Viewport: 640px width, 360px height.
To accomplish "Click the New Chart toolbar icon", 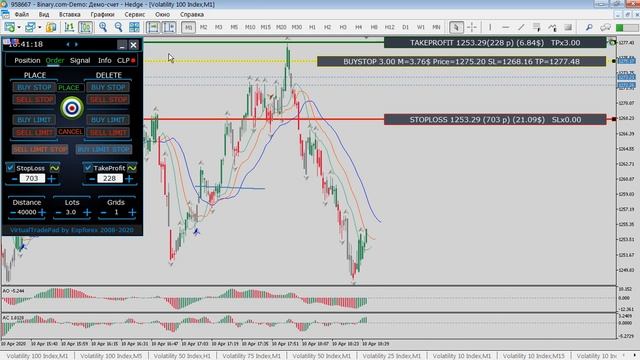I will [9, 27].
